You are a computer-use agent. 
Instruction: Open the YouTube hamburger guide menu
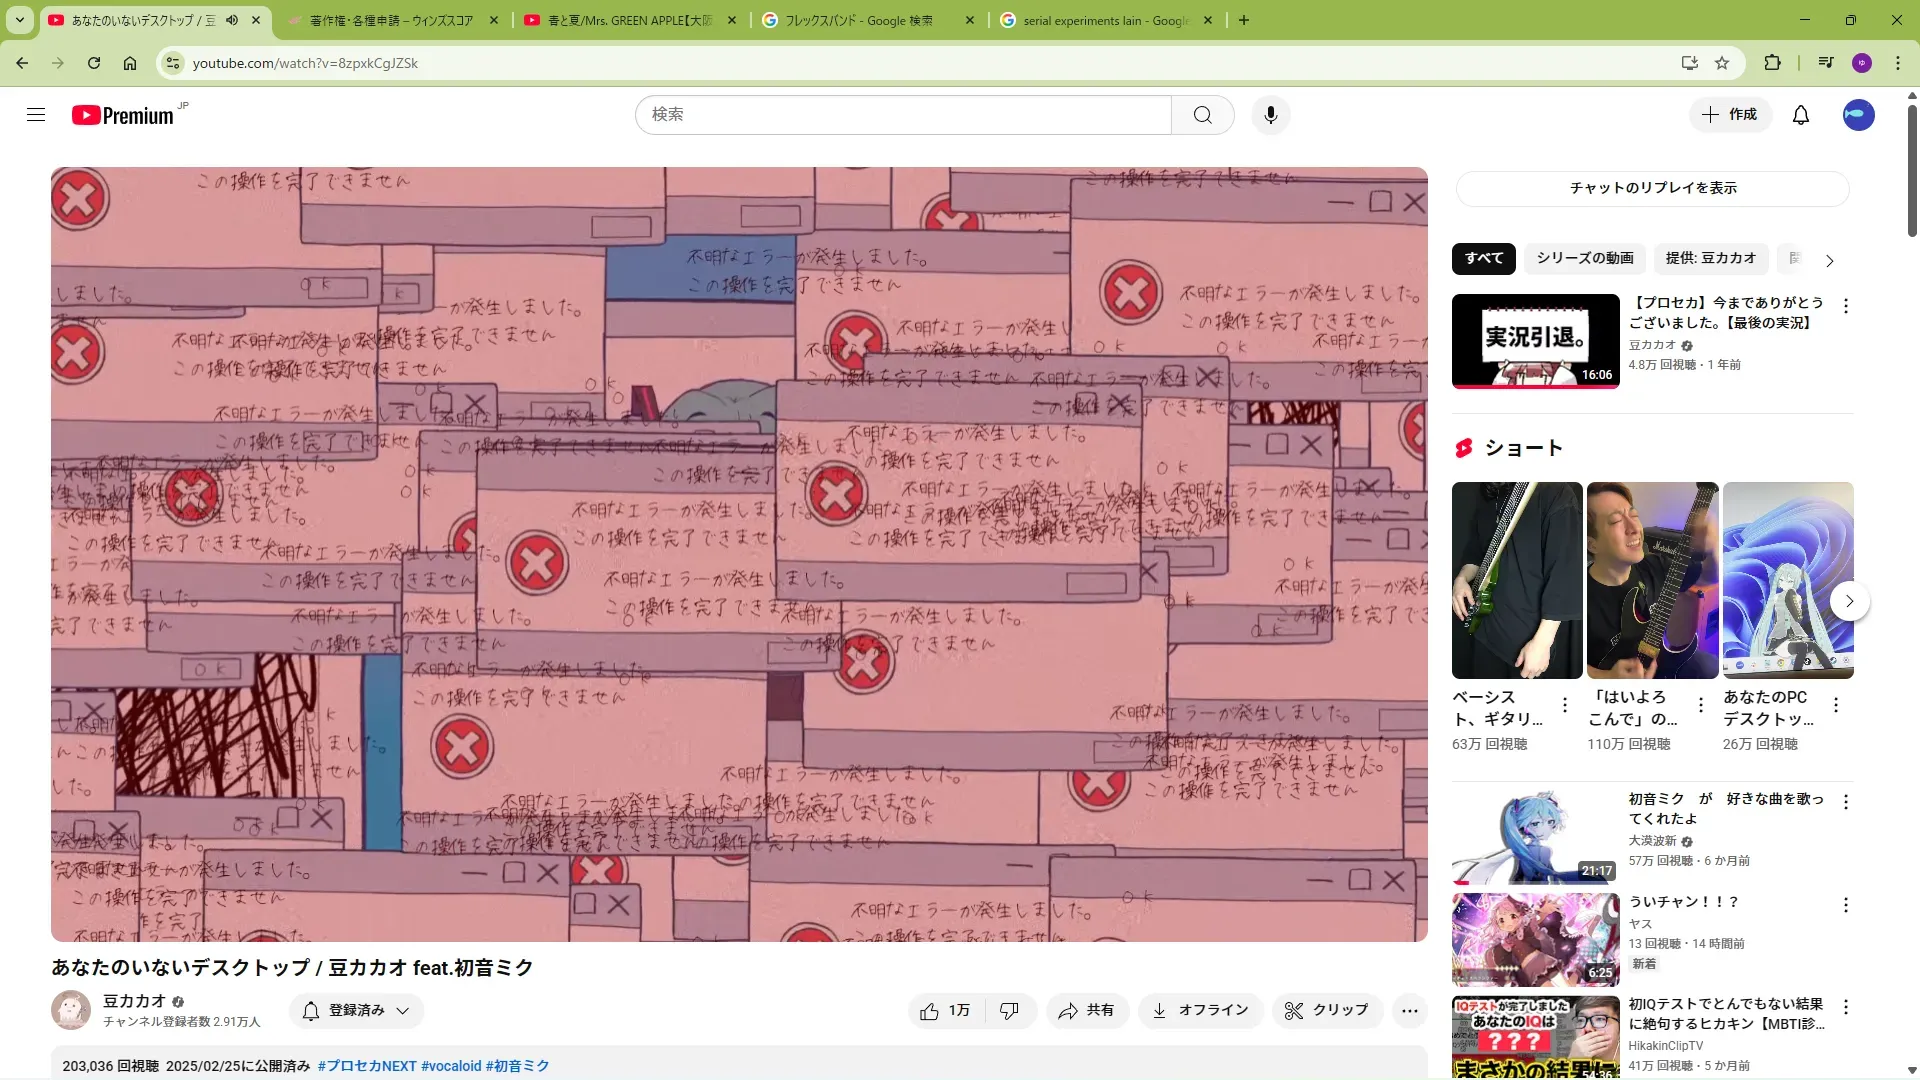click(x=36, y=115)
